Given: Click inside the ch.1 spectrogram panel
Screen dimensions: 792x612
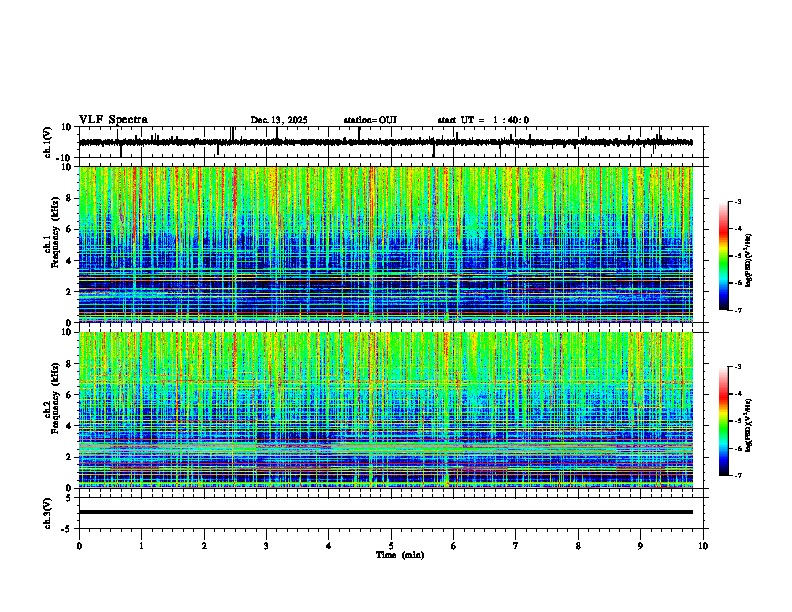Looking at the screenshot, I should pyautogui.click(x=385, y=244).
